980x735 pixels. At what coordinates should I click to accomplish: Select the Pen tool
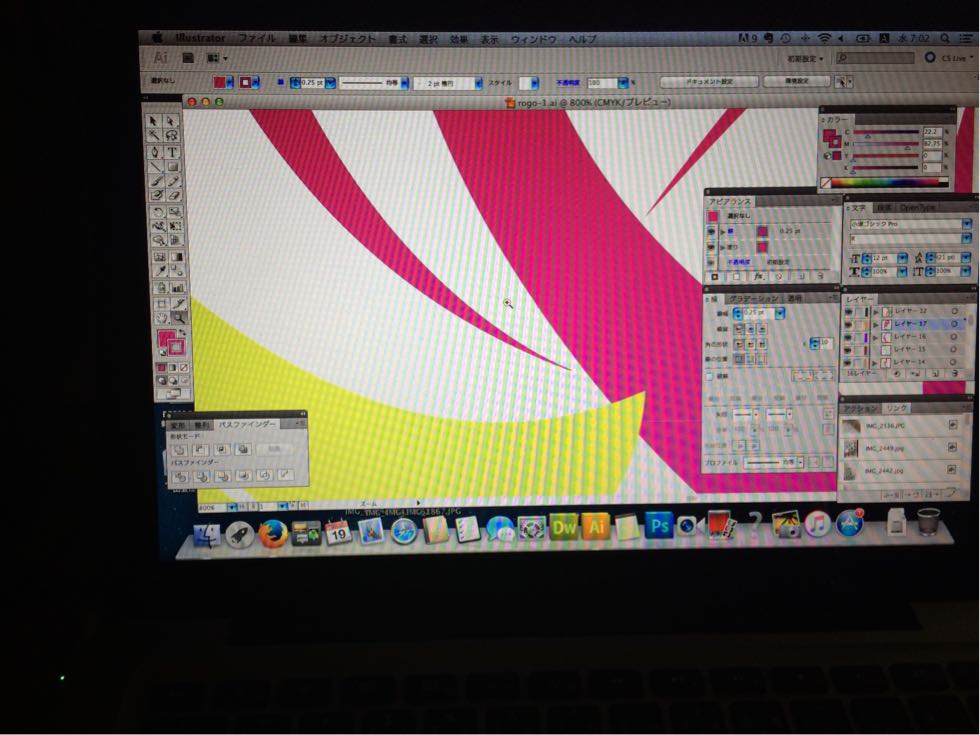click(155, 151)
